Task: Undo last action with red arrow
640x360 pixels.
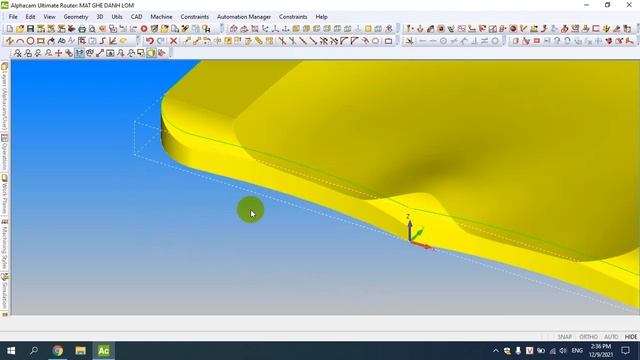Action: click(150, 41)
